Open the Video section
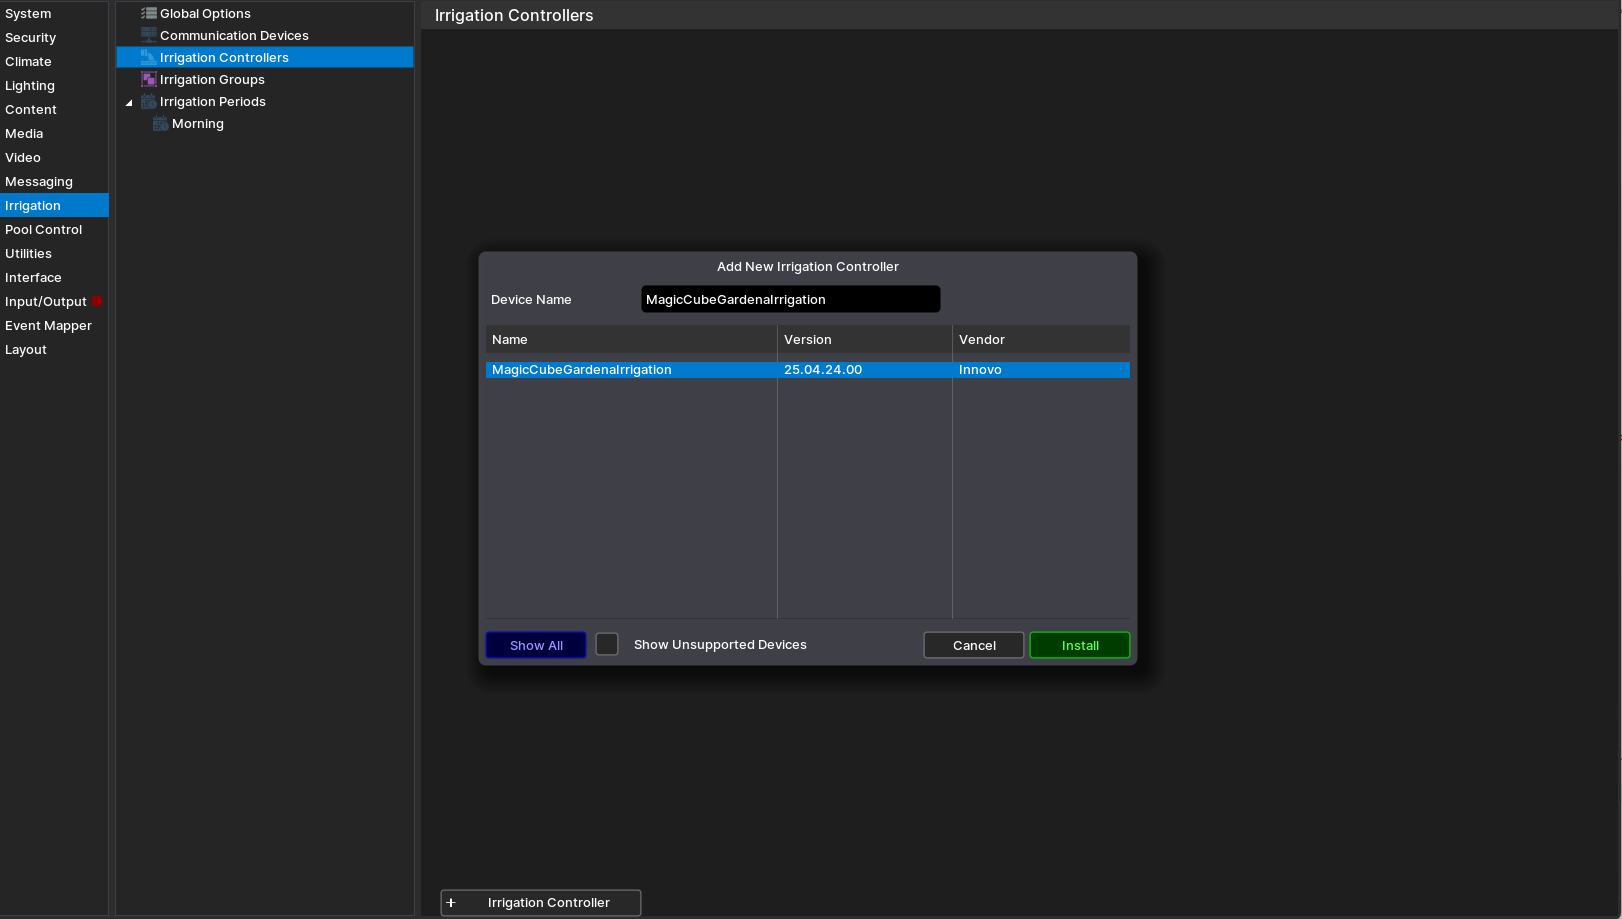Viewport: 1622px width, 919px height. pos(54,157)
